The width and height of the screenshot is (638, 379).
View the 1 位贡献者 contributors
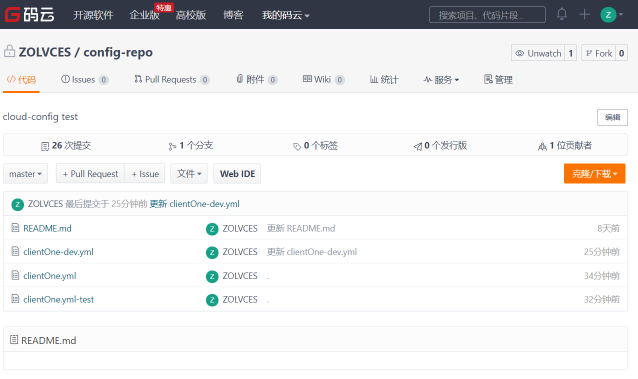coord(565,145)
